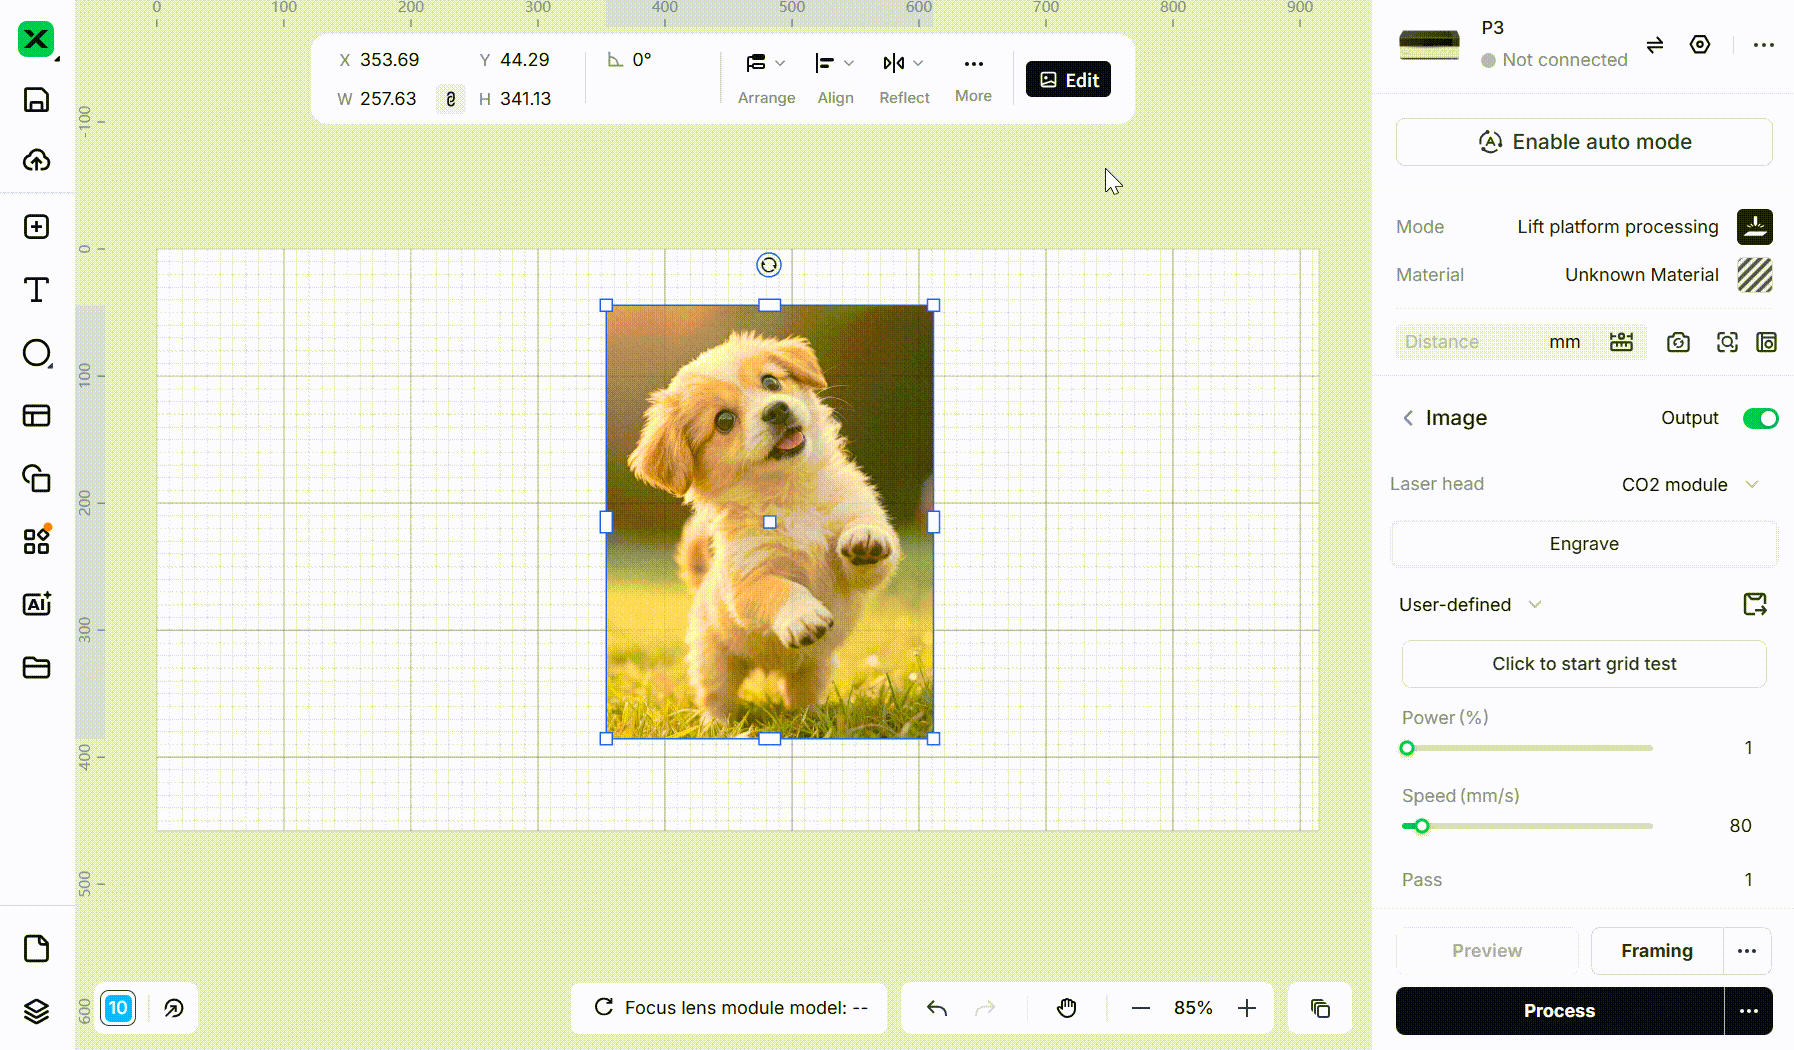Open the apps grid icon
The height and width of the screenshot is (1050, 1794).
click(36, 541)
